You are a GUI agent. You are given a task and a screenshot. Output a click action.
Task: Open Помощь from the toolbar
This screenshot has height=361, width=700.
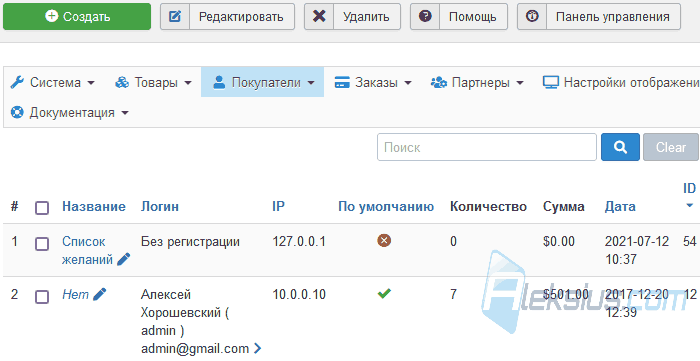pos(458,17)
